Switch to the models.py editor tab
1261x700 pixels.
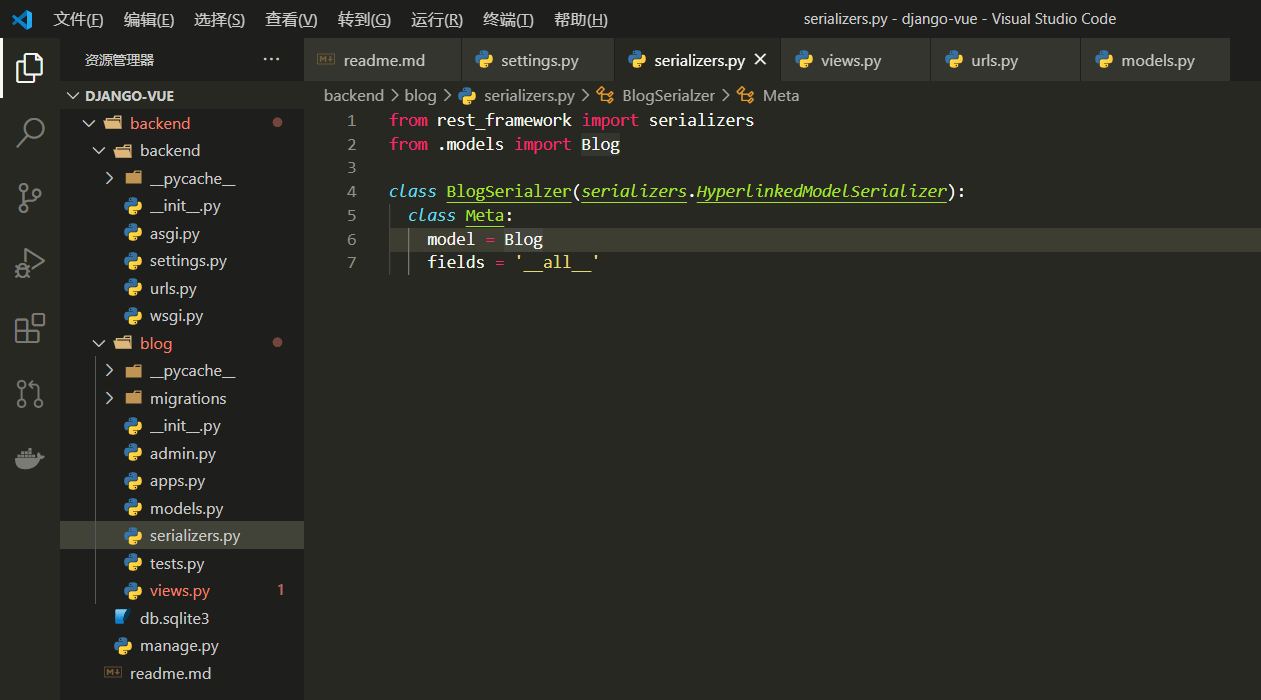click(x=1156, y=60)
